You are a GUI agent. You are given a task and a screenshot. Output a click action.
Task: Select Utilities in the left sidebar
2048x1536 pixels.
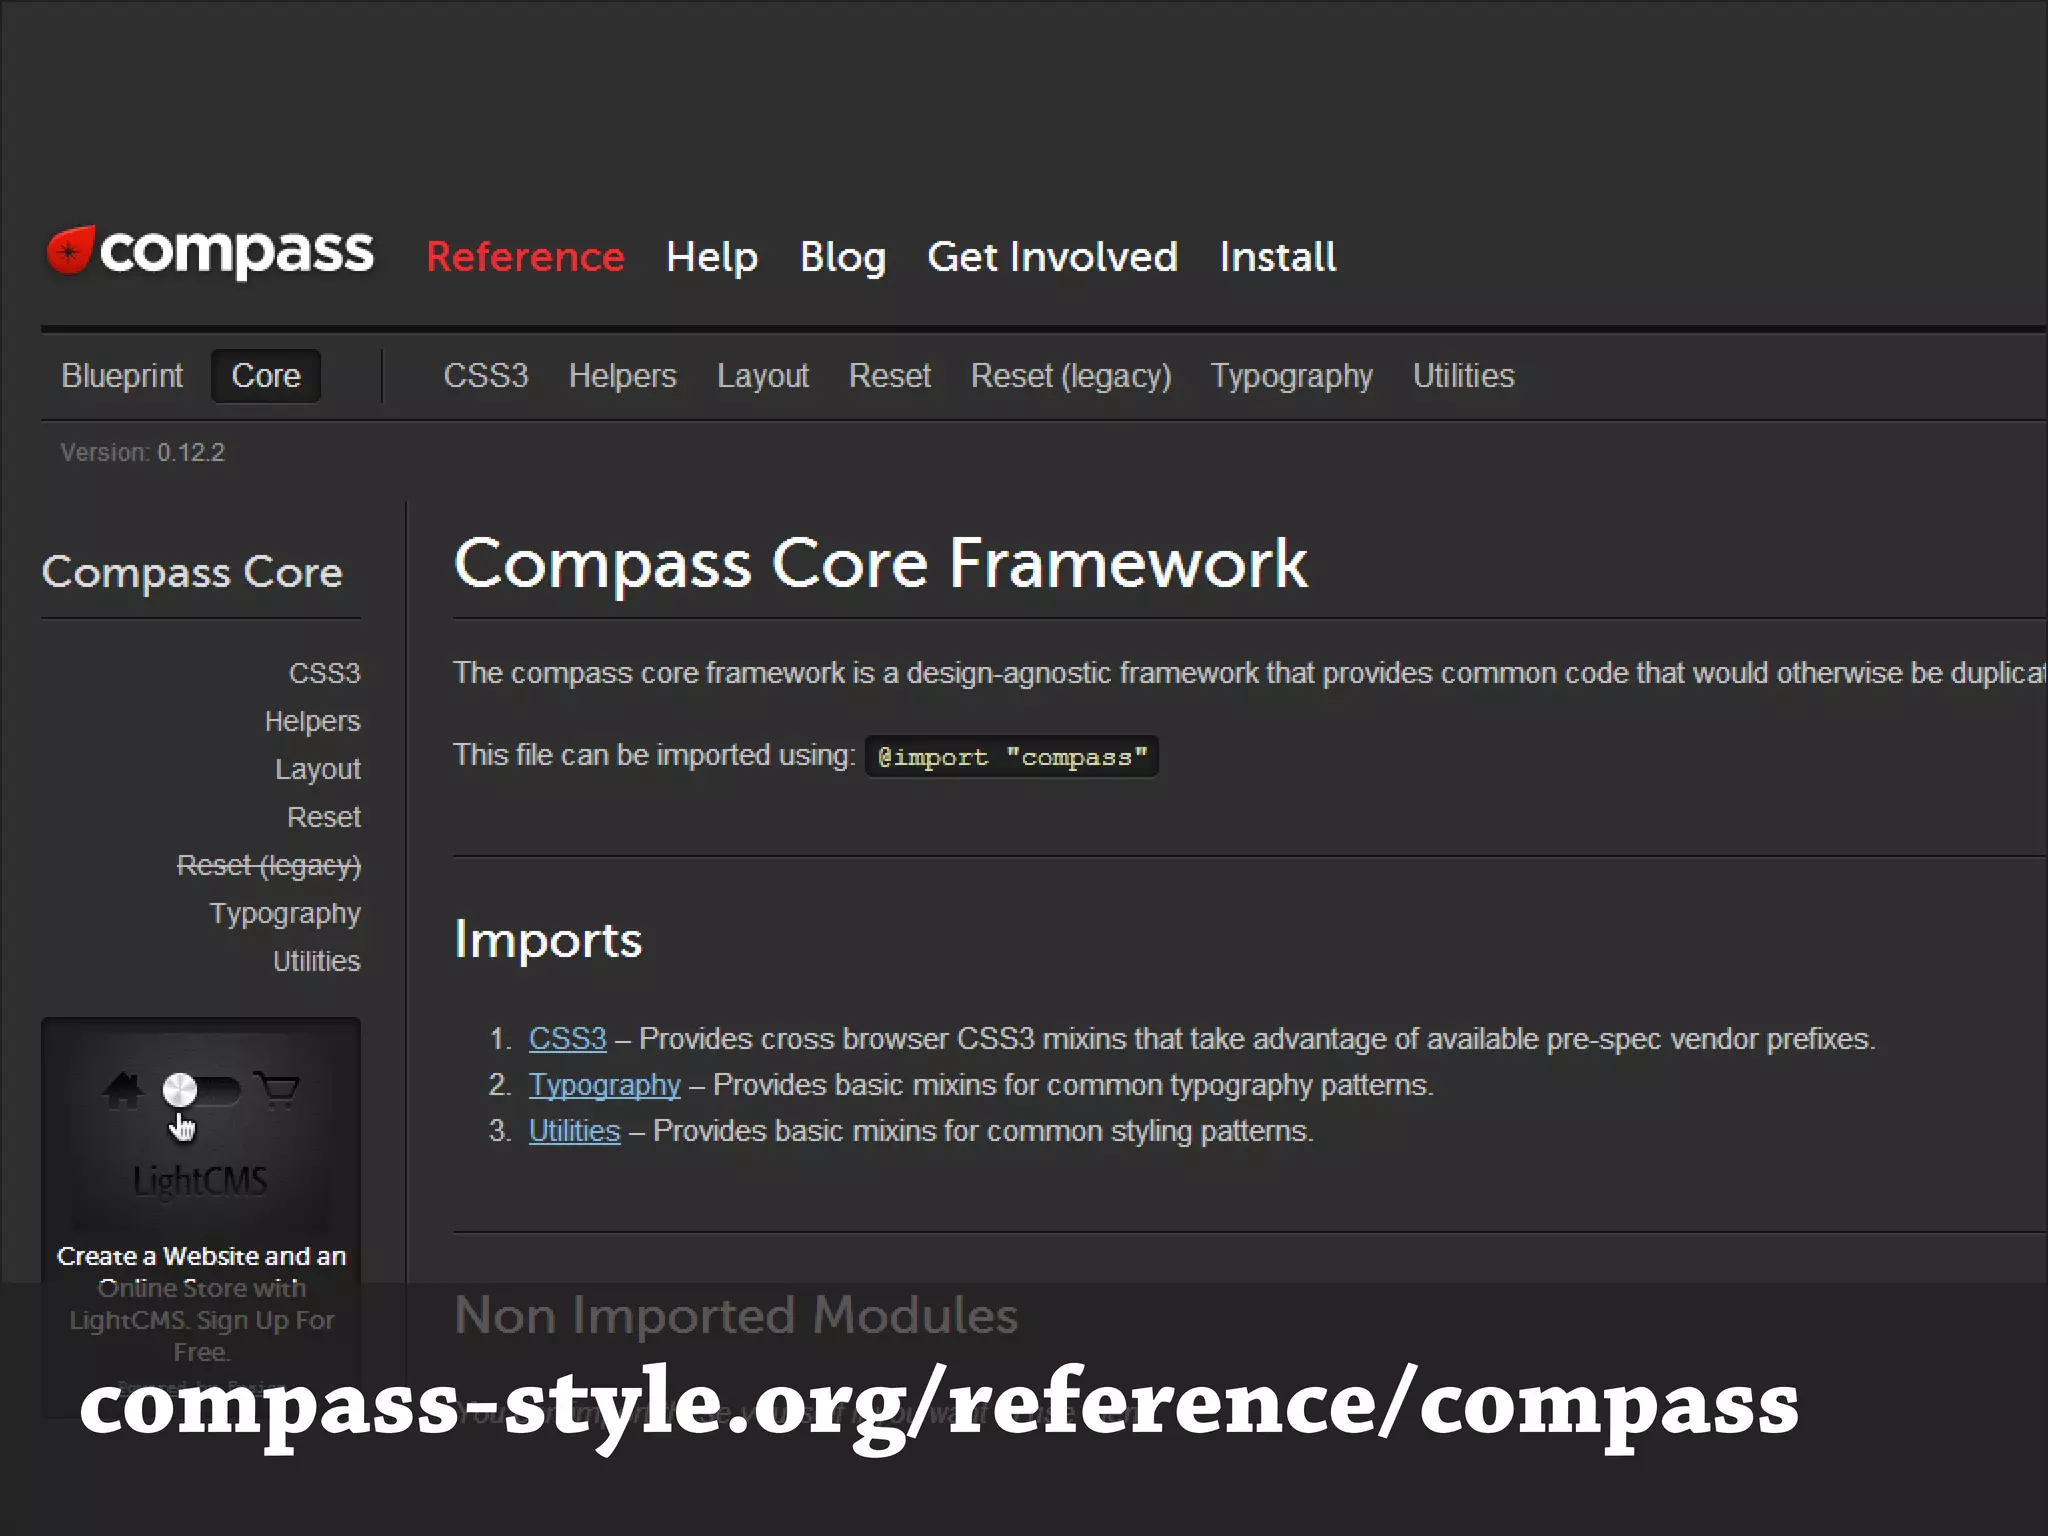(x=317, y=961)
